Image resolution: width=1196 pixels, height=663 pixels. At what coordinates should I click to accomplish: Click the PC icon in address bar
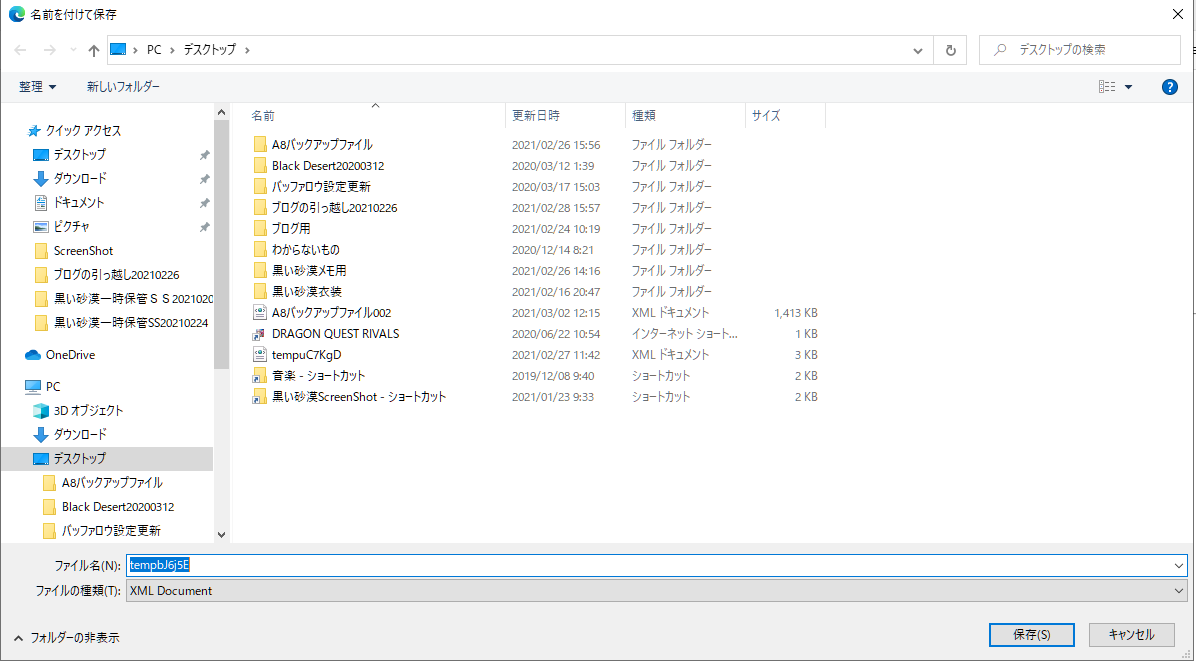pos(118,50)
